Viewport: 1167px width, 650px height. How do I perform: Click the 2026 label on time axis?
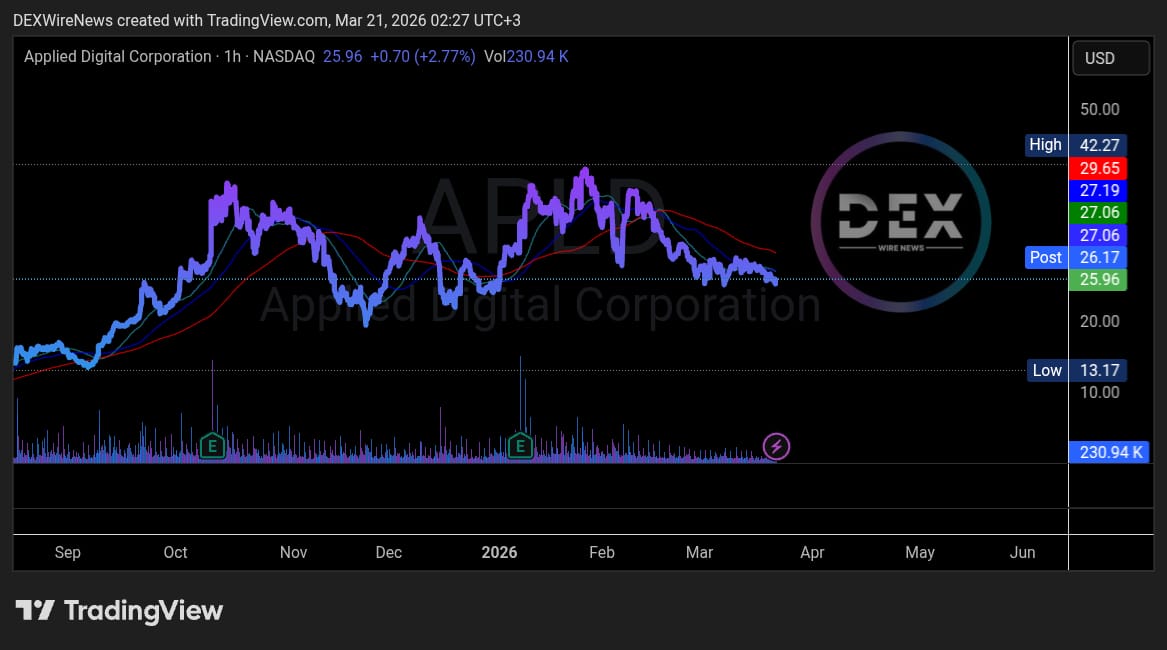[x=499, y=552]
